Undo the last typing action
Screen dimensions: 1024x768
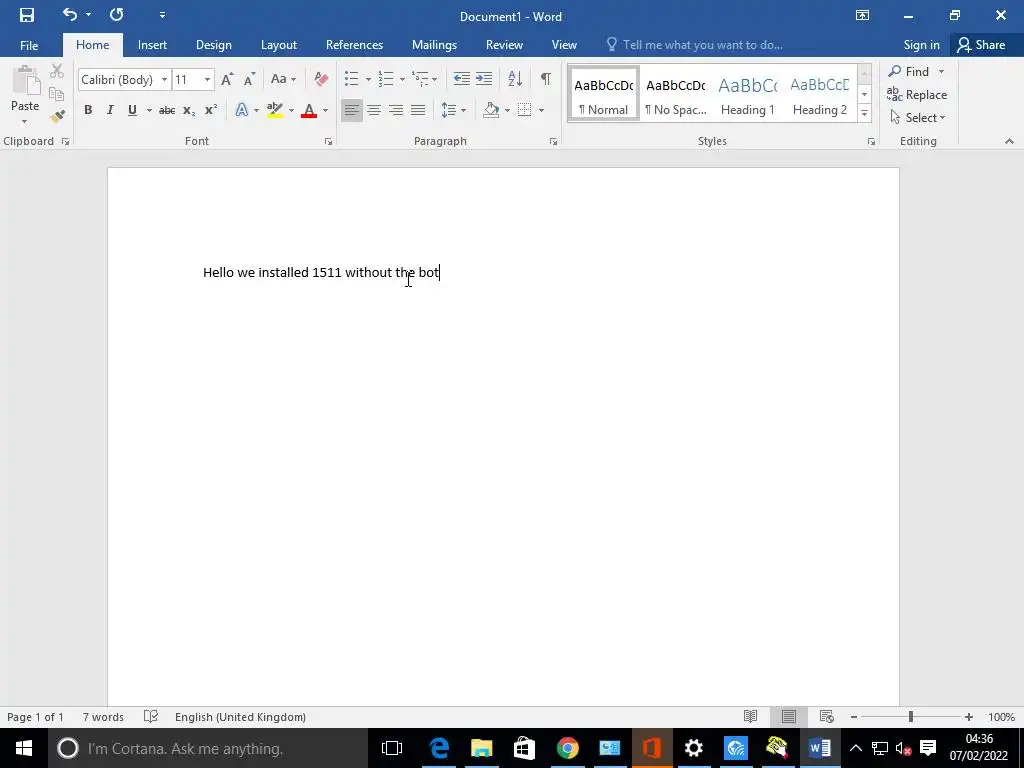(x=69, y=14)
